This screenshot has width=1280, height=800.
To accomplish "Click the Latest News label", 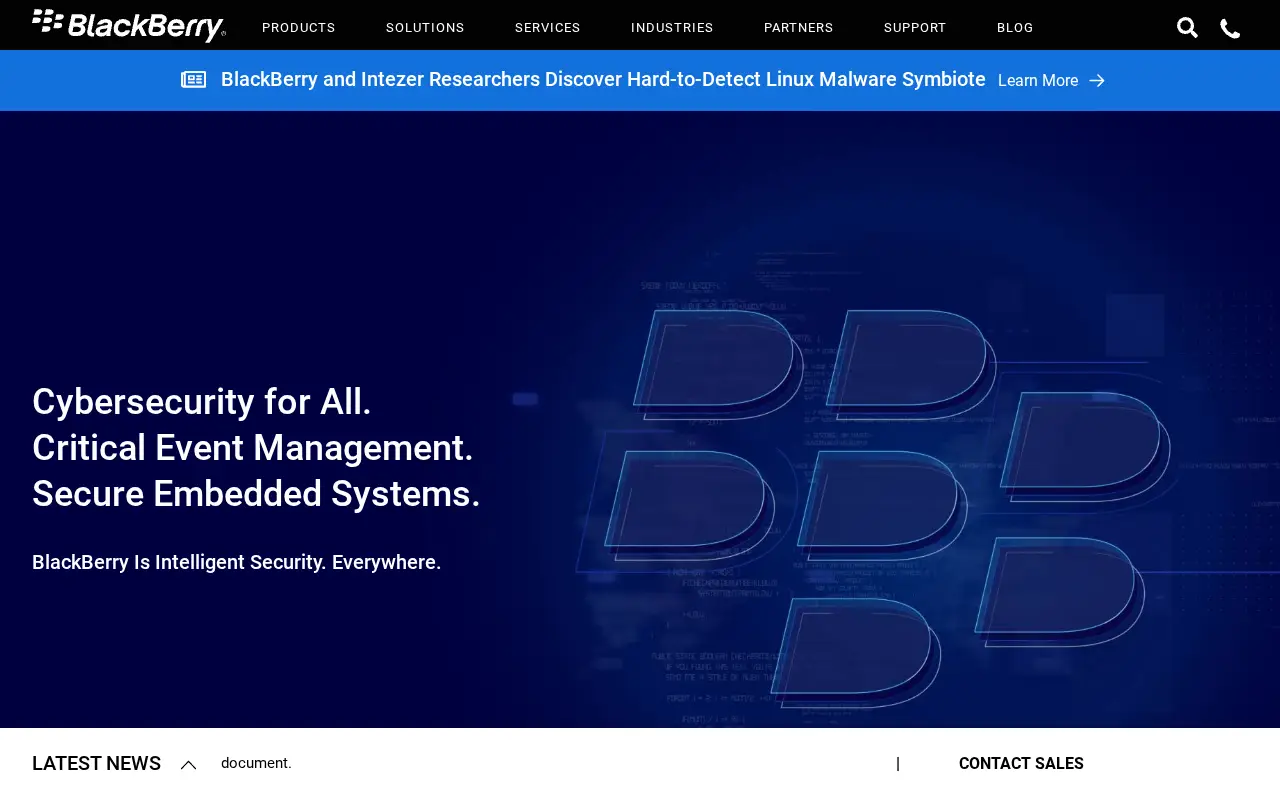I will click(96, 764).
